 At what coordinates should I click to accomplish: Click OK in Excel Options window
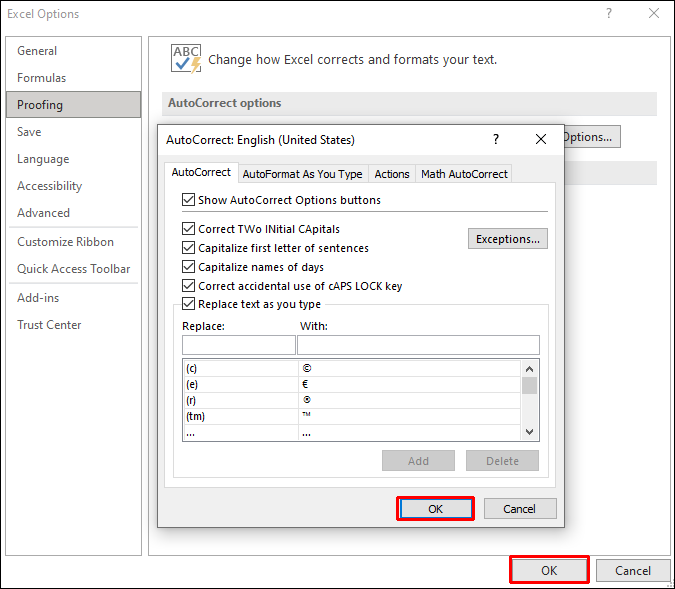click(549, 570)
